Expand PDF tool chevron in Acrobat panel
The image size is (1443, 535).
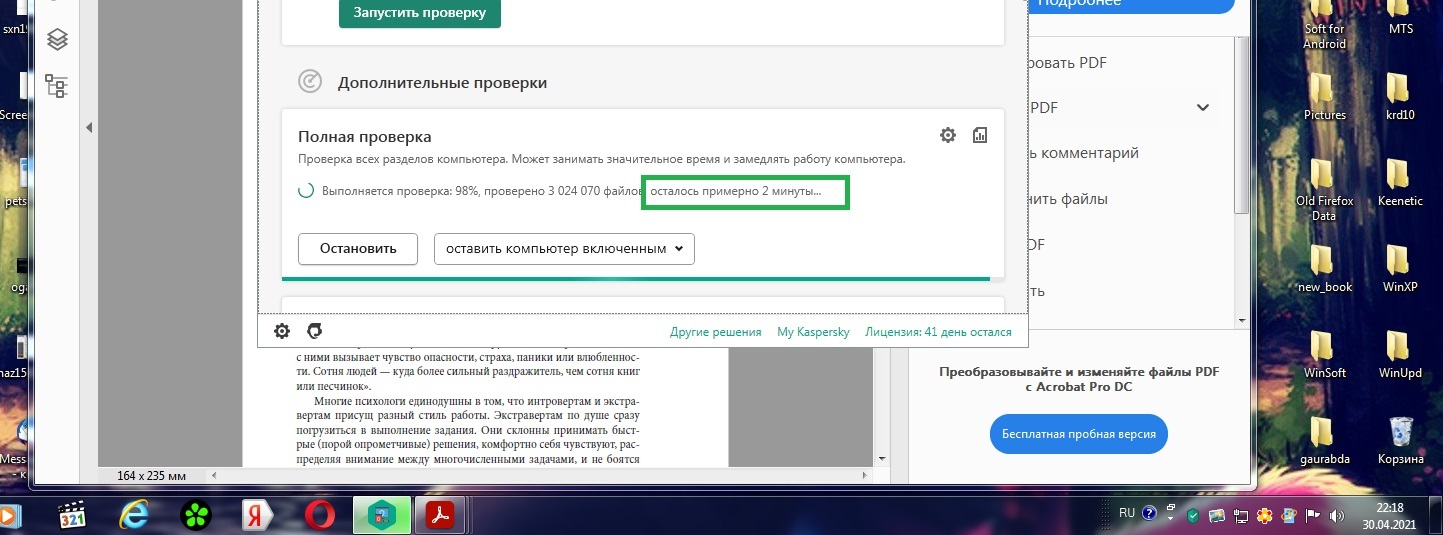point(1203,107)
